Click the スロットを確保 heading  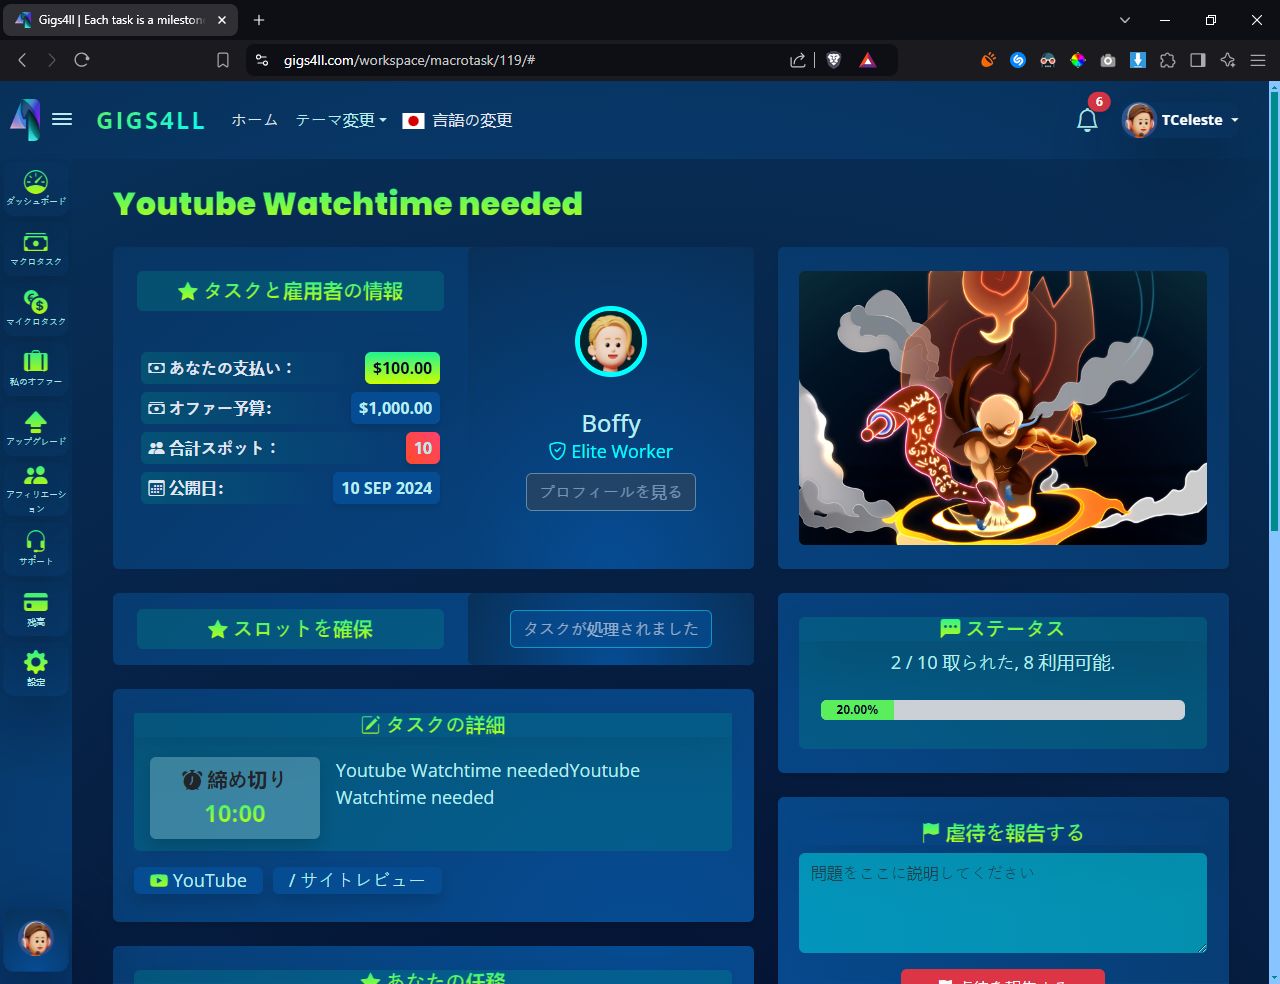click(x=290, y=629)
